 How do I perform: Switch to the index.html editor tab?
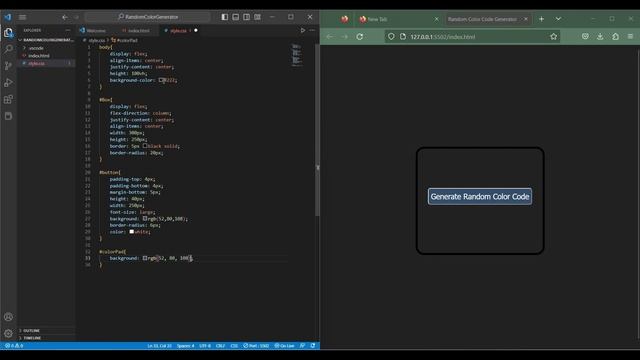click(x=136, y=31)
